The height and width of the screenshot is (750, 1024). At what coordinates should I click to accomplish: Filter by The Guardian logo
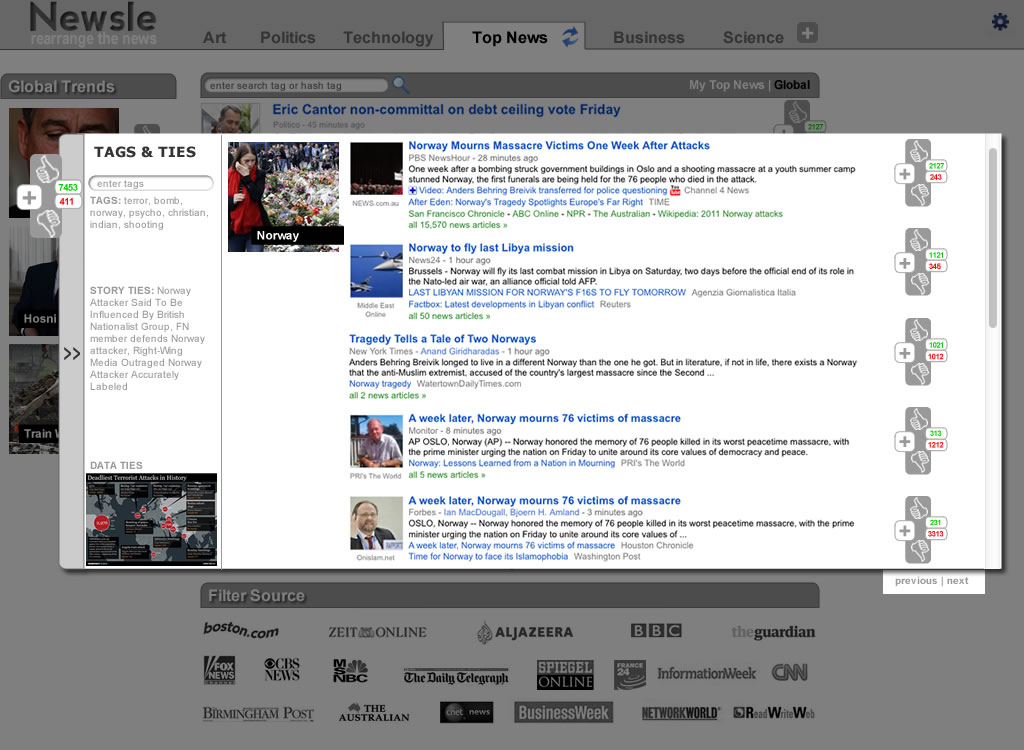click(x=773, y=632)
